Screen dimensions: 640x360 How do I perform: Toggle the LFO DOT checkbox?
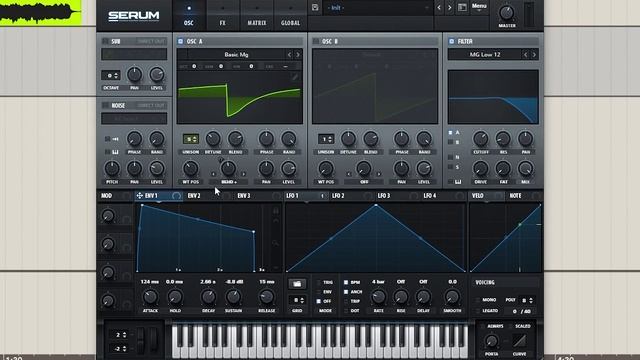pos(346,311)
